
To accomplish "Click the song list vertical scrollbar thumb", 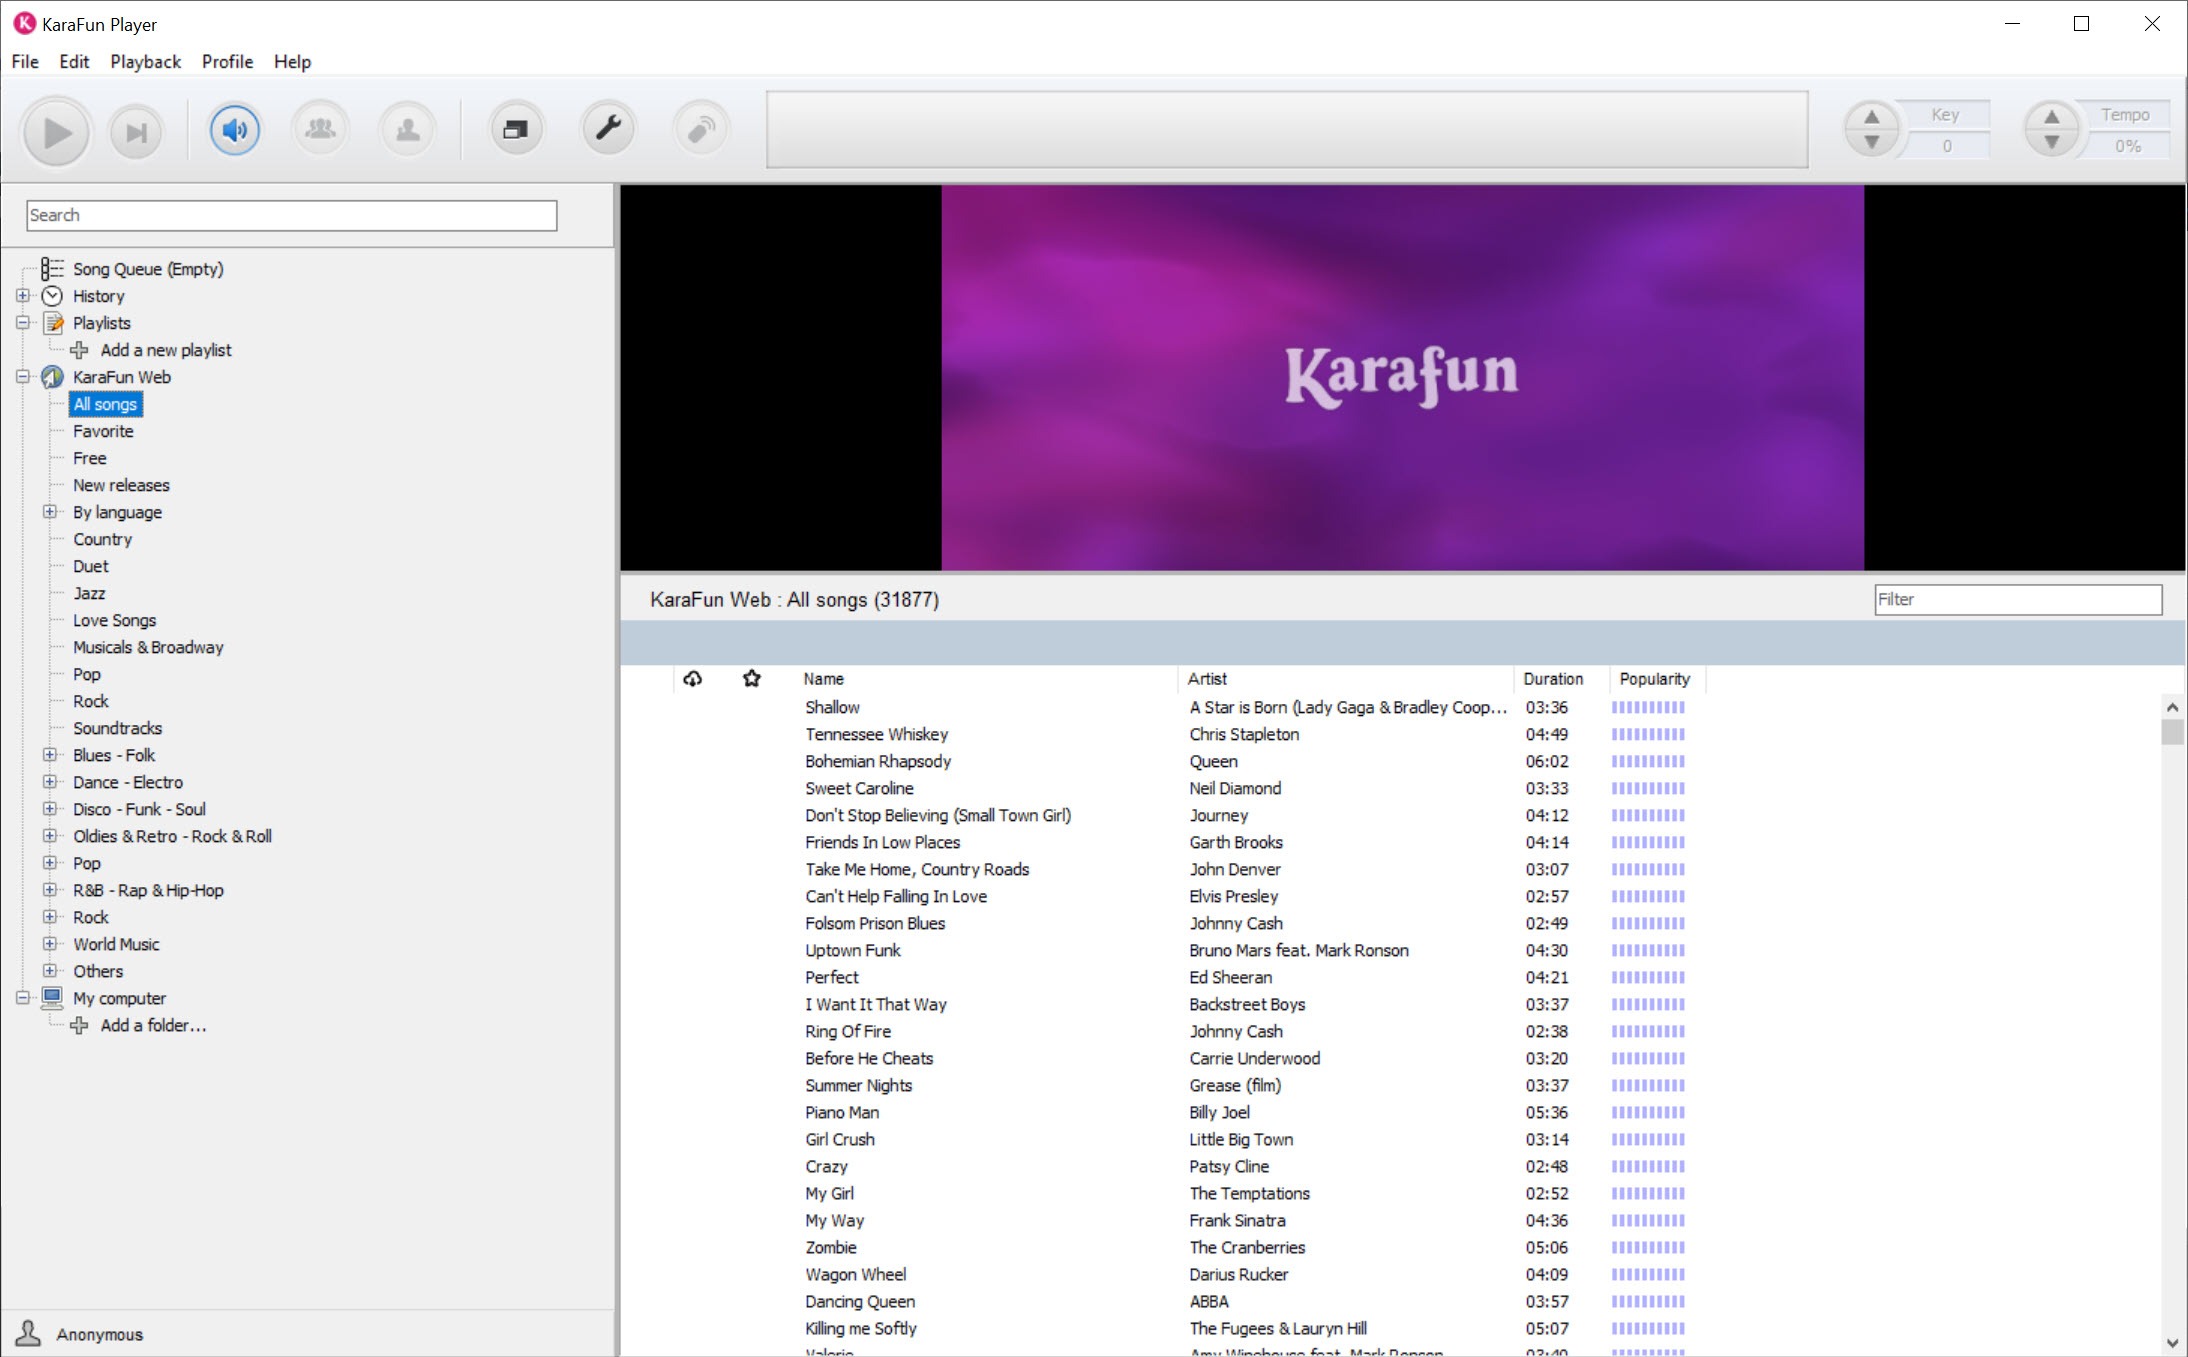I will [x=2171, y=732].
